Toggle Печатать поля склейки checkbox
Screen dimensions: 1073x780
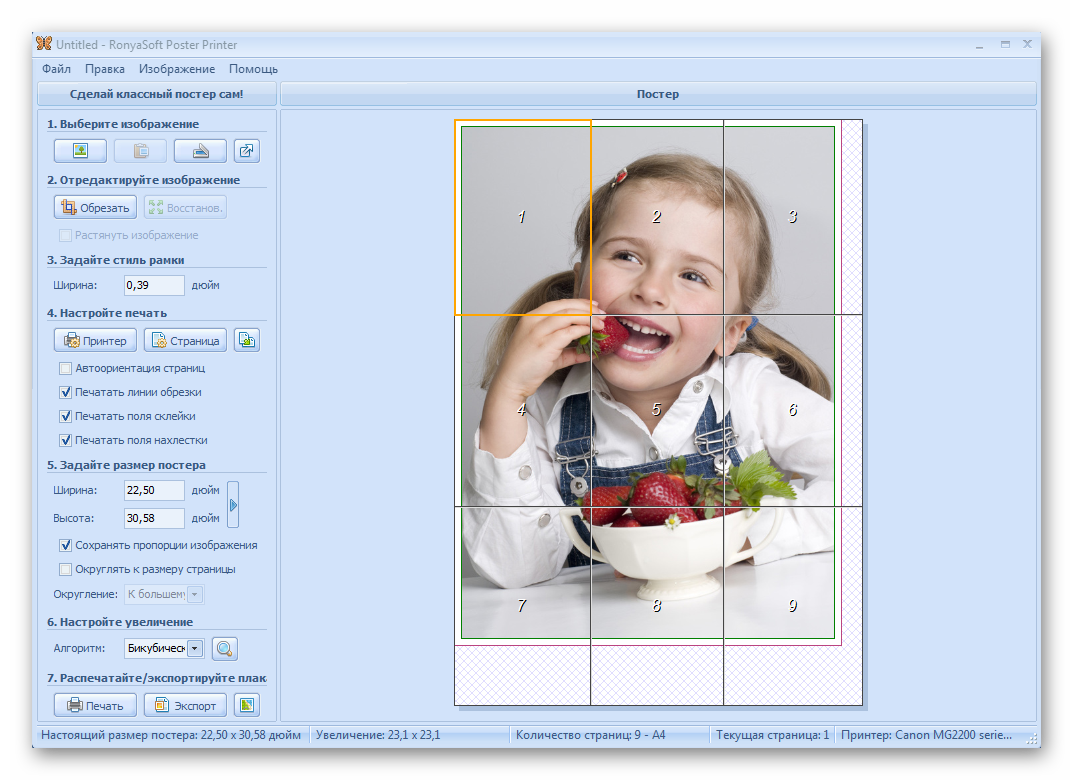tap(66, 416)
